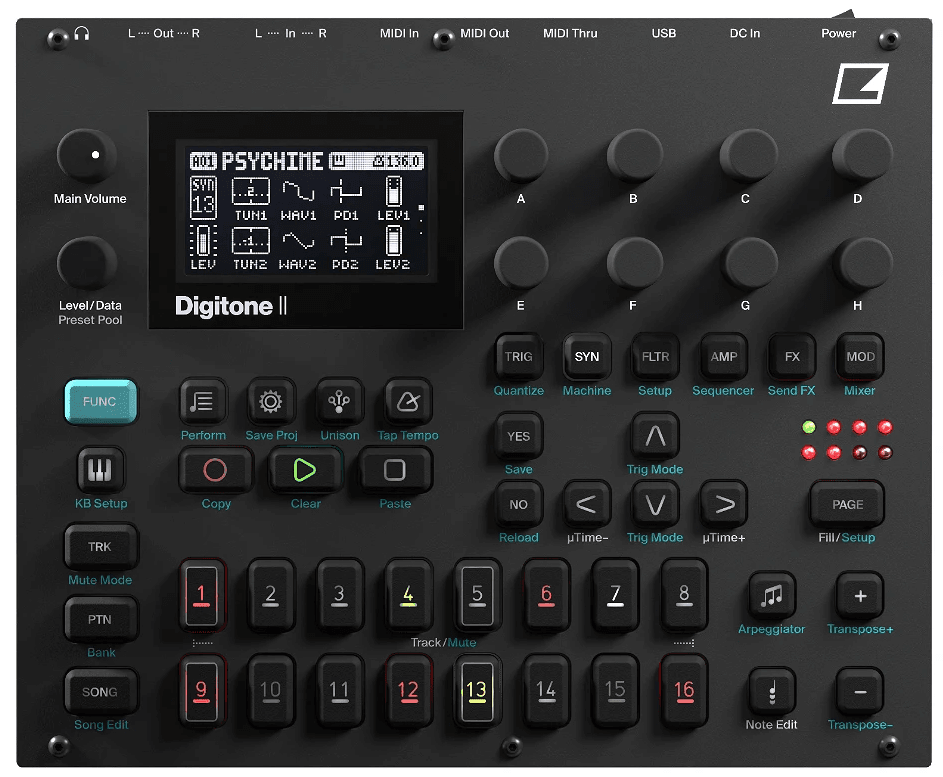943x777 pixels.
Task: Toggle track/trig key 8
Action: click(684, 595)
